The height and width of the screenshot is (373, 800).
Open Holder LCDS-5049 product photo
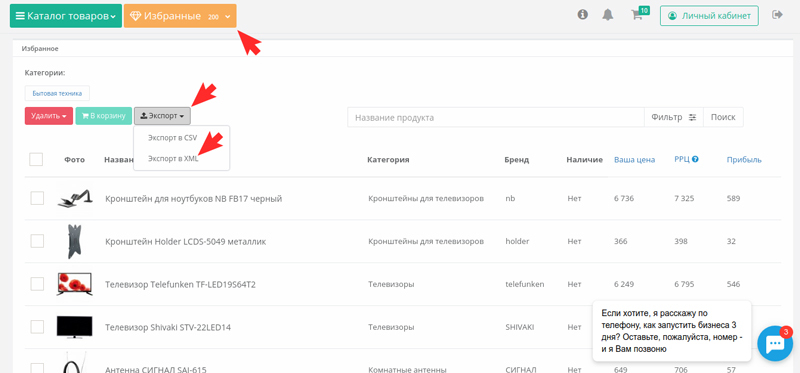[74, 241]
